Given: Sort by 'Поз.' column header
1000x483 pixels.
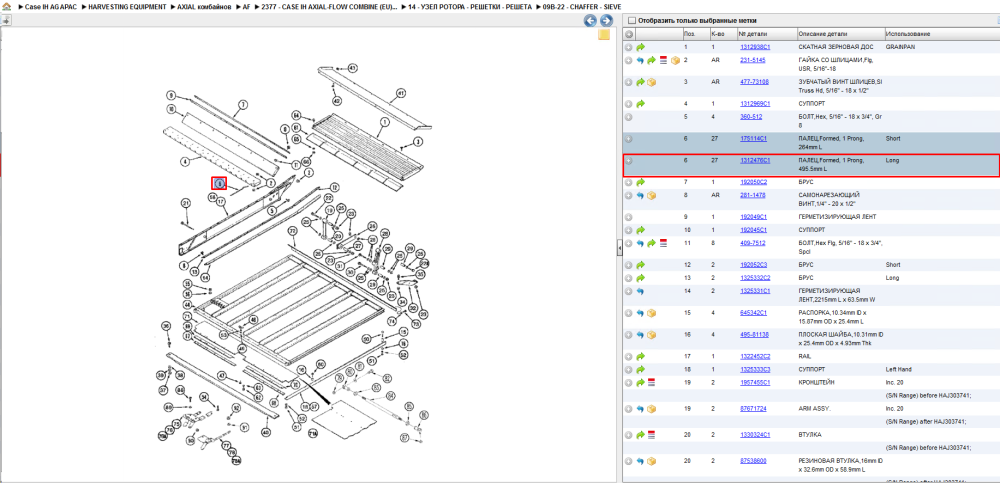Looking at the screenshot, I should click(x=689, y=34).
